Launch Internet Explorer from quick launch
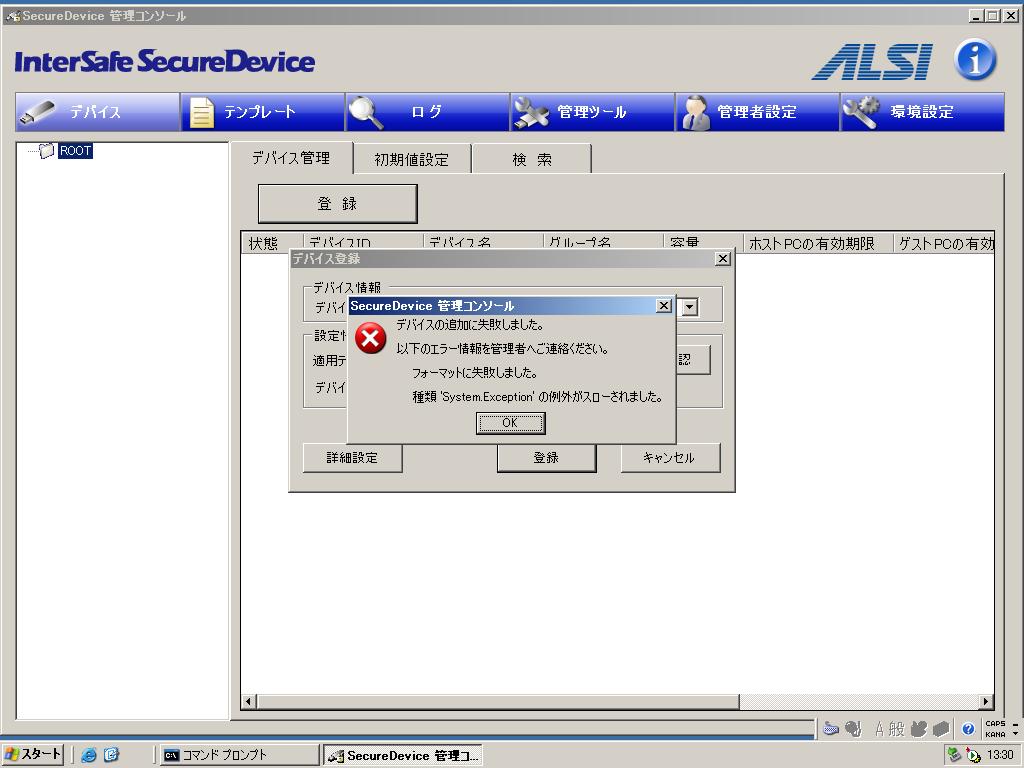1024x768 pixels. [x=89, y=755]
